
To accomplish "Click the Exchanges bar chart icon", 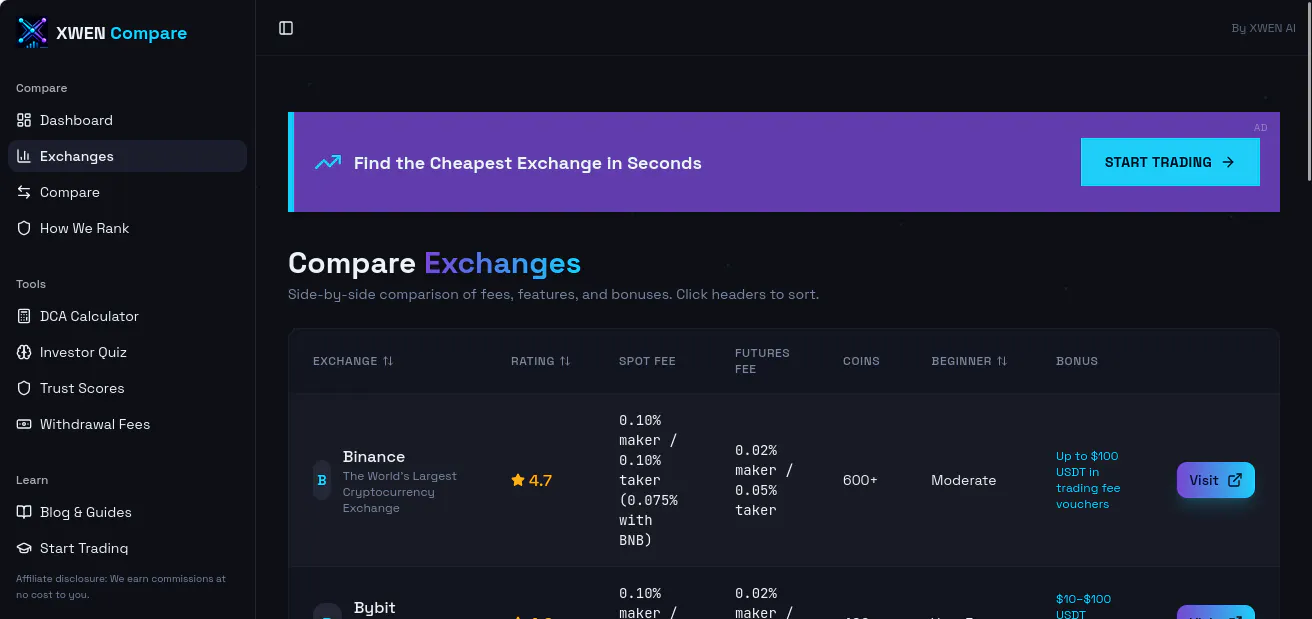I will point(24,156).
